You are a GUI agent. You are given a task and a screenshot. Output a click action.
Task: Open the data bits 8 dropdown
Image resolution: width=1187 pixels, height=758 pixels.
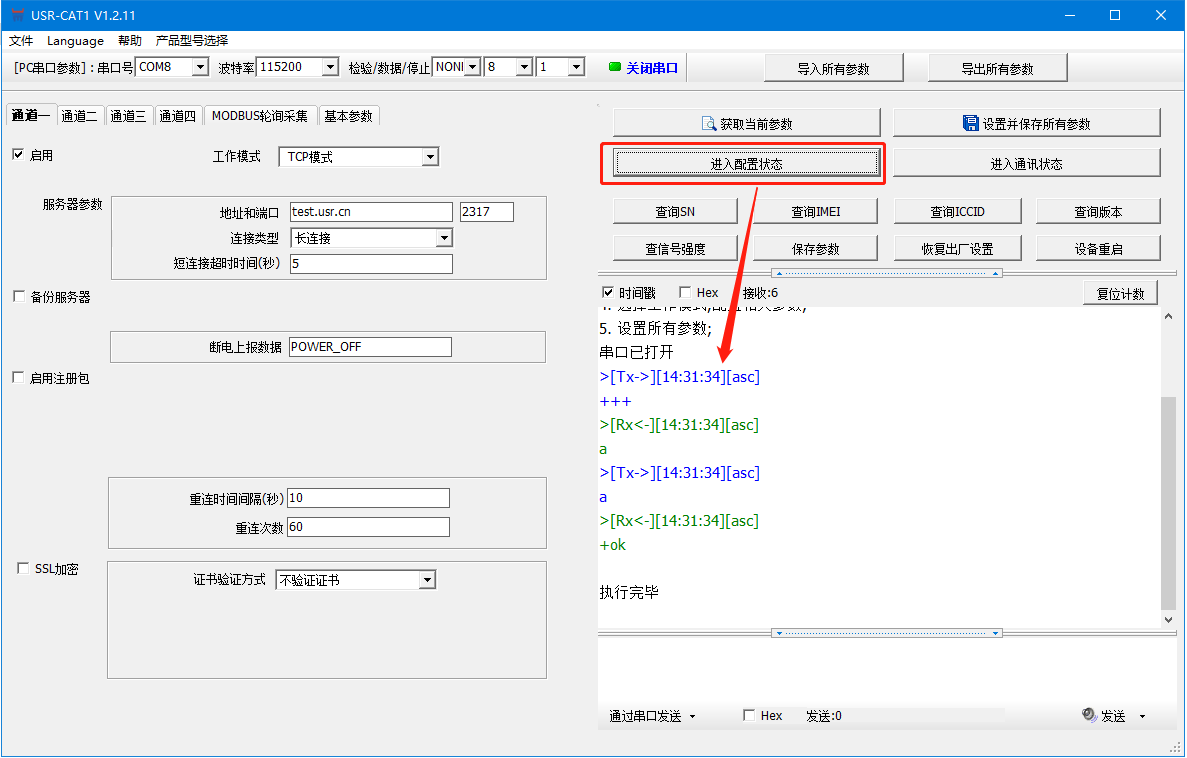tap(524, 67)
